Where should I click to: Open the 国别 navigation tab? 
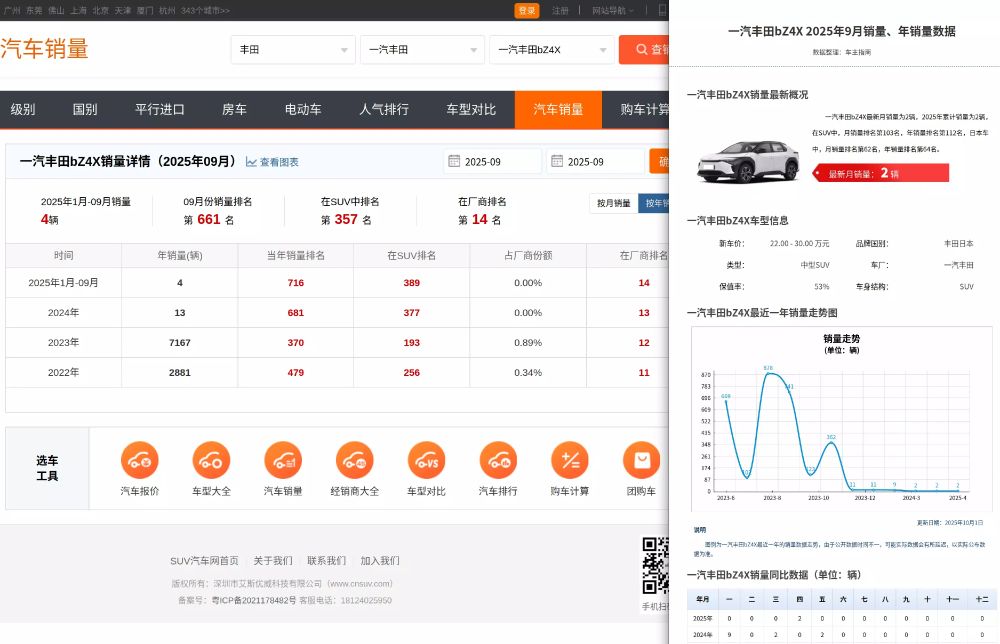click(85, 110)
